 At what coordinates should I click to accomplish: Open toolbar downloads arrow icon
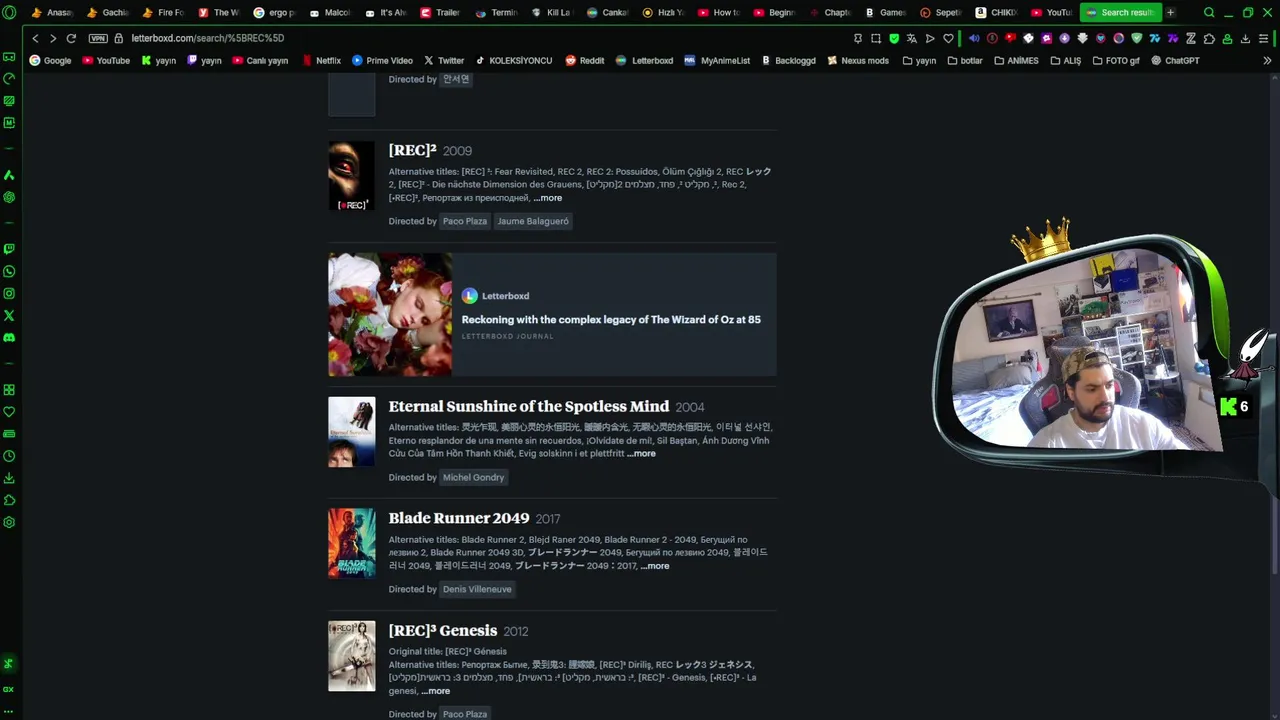point(1246,38)
